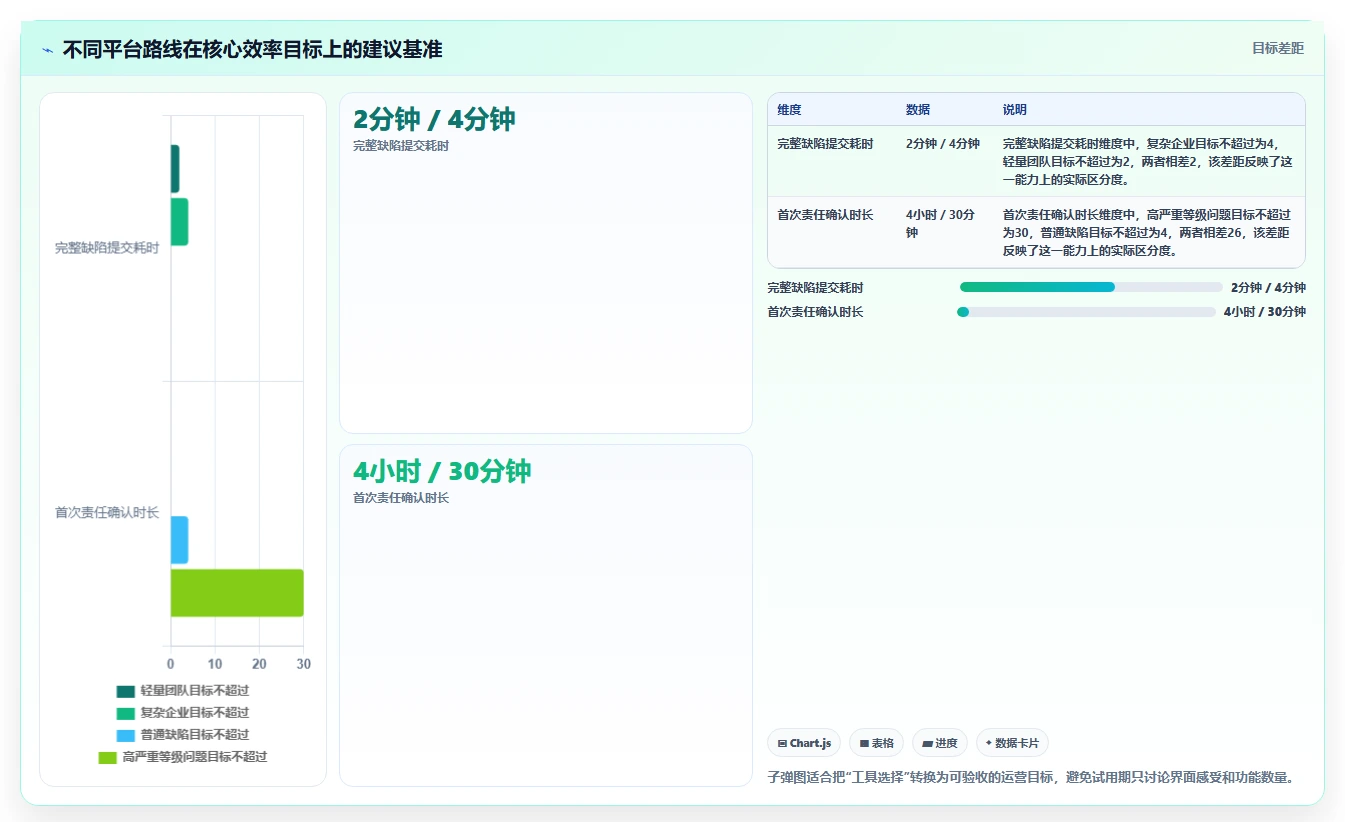
Task: Click the table cell reading 4小时 / 30分钟
Action: tap(940, 224)
